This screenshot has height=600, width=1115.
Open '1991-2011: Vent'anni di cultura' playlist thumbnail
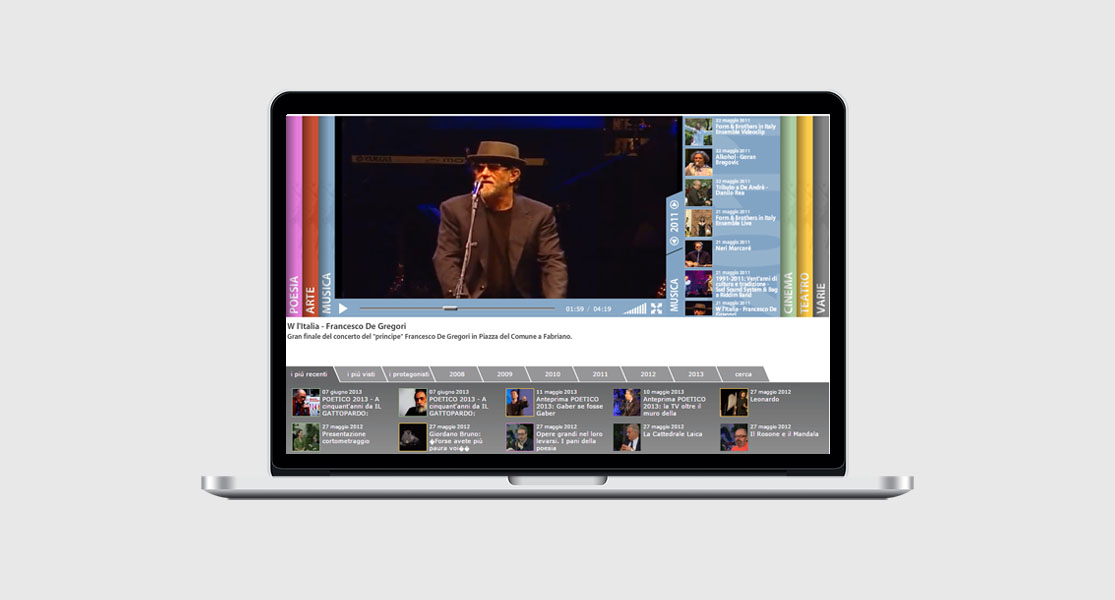tap(698, 284)
